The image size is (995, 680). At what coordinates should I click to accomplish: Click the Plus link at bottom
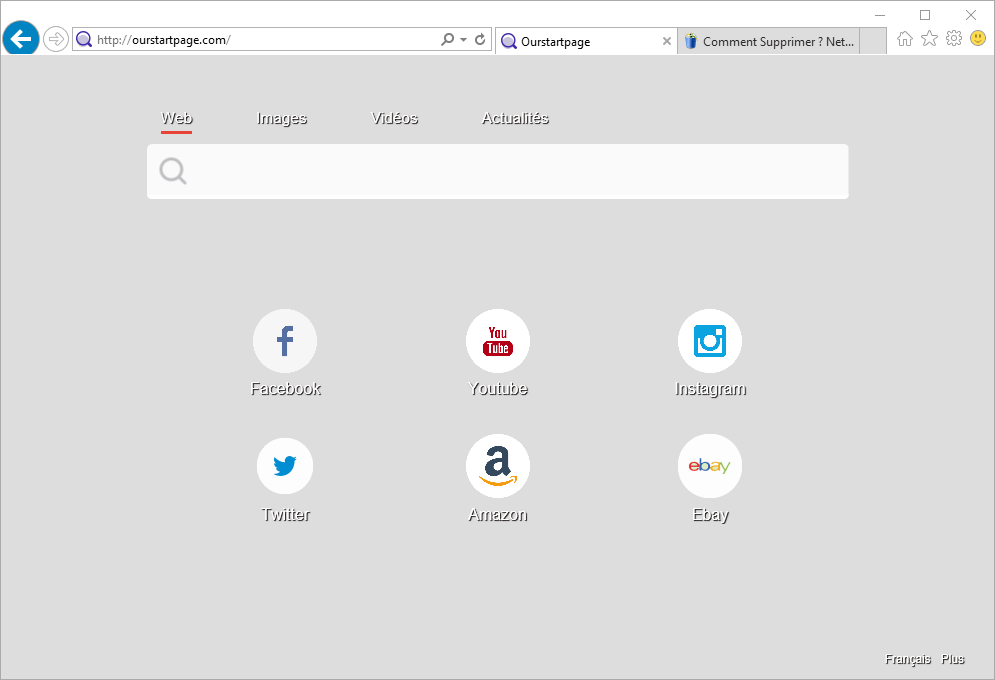coord(953,659)
